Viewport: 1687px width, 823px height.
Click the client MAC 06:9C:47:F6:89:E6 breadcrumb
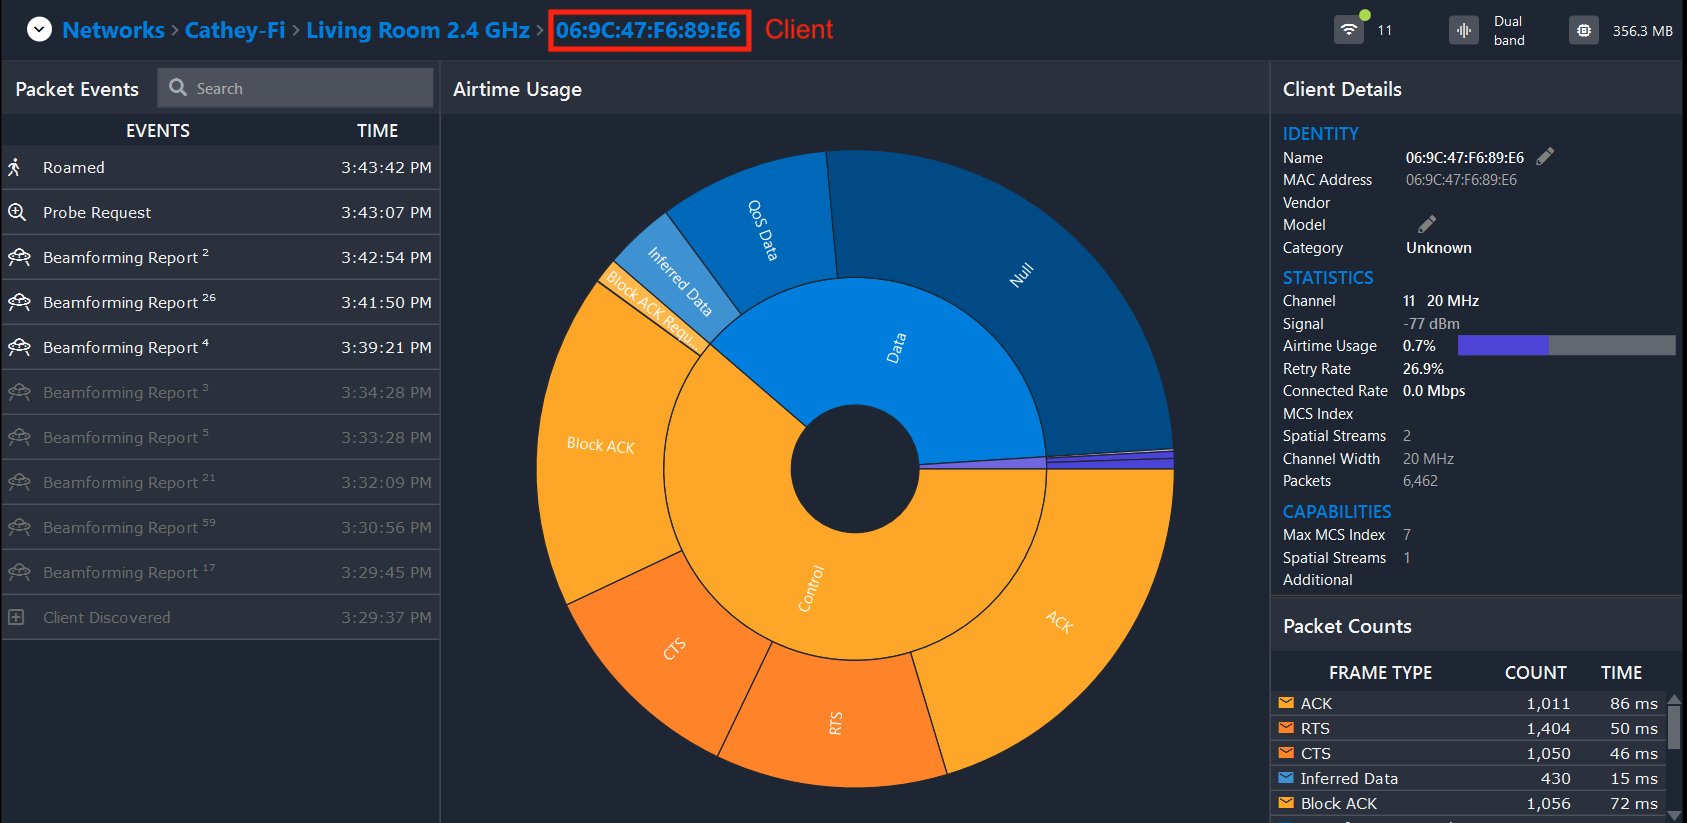648,30
